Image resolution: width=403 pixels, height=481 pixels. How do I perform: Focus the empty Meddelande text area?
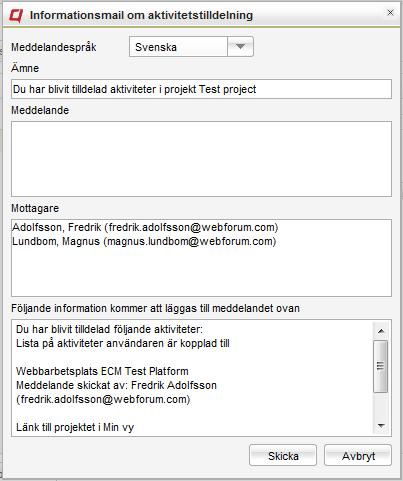pyautogui.click(x=201, y=159)
